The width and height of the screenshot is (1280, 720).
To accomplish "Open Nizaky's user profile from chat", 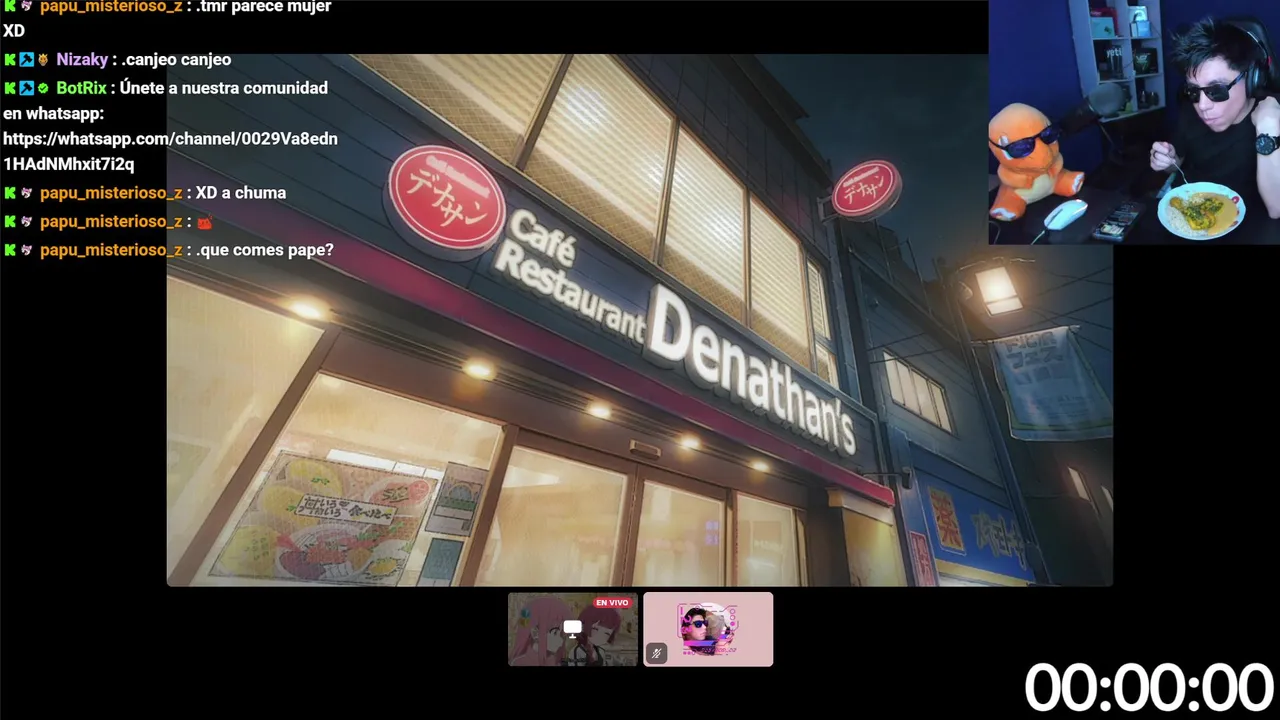I will pos(82,60).
